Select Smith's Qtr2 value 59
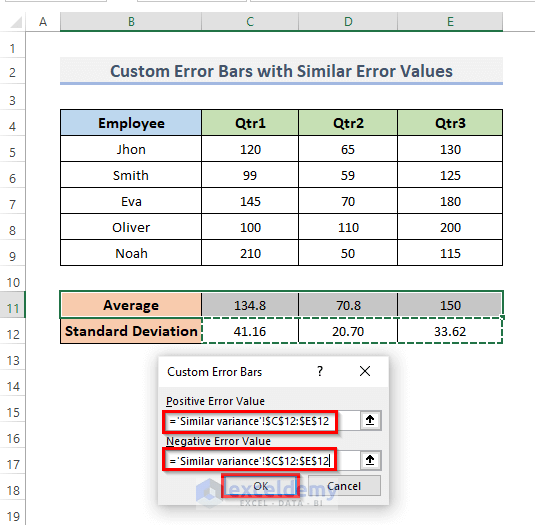Viewport: 535px width, 525px height. point(348,175)
